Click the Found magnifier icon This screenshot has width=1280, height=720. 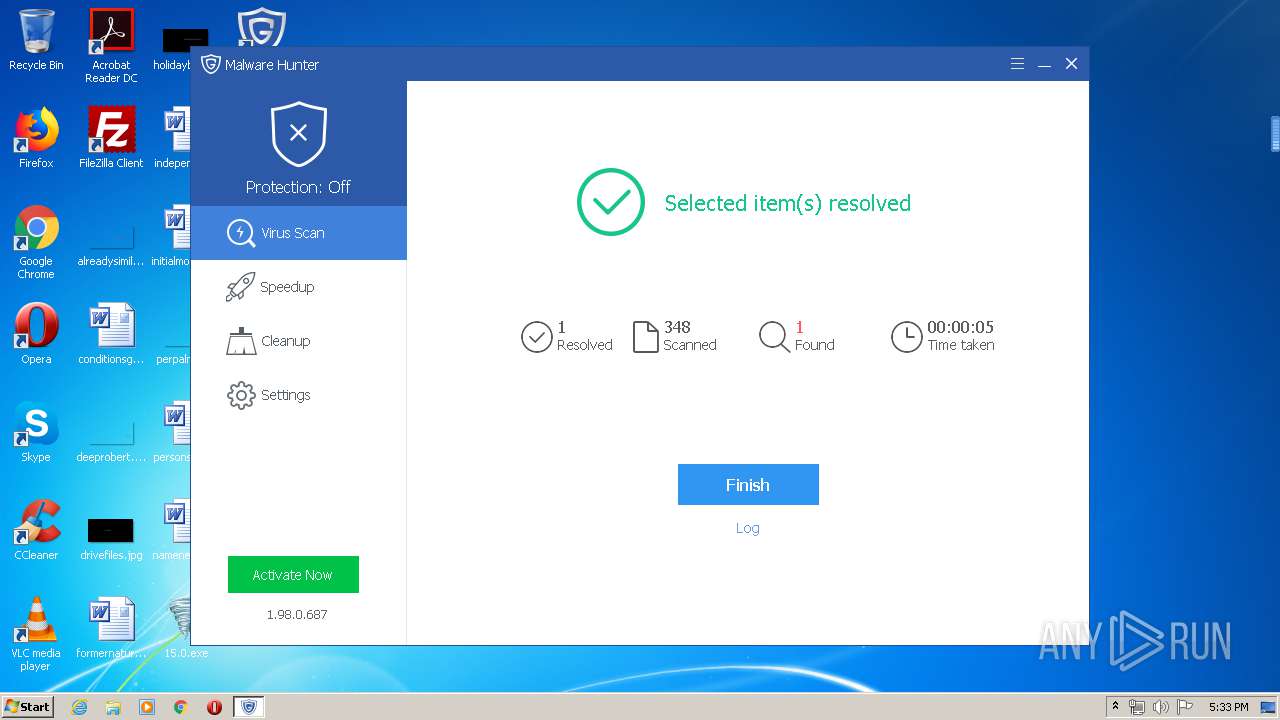(774, 337)
